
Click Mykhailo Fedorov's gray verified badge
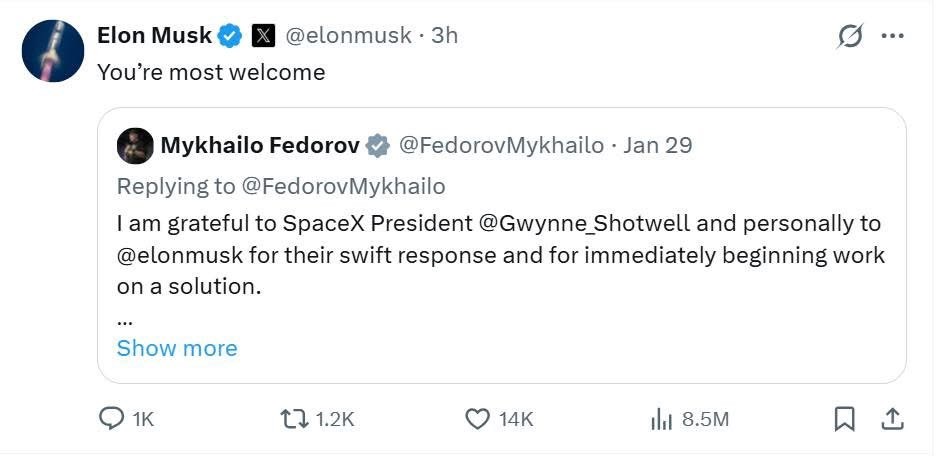click(378, 146)
